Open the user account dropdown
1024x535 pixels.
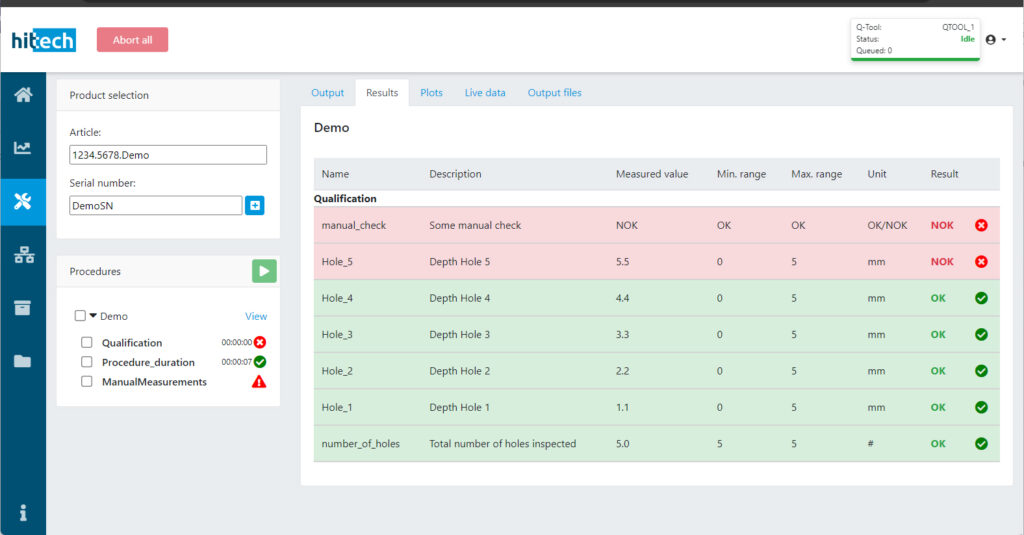tap(996, 40)
